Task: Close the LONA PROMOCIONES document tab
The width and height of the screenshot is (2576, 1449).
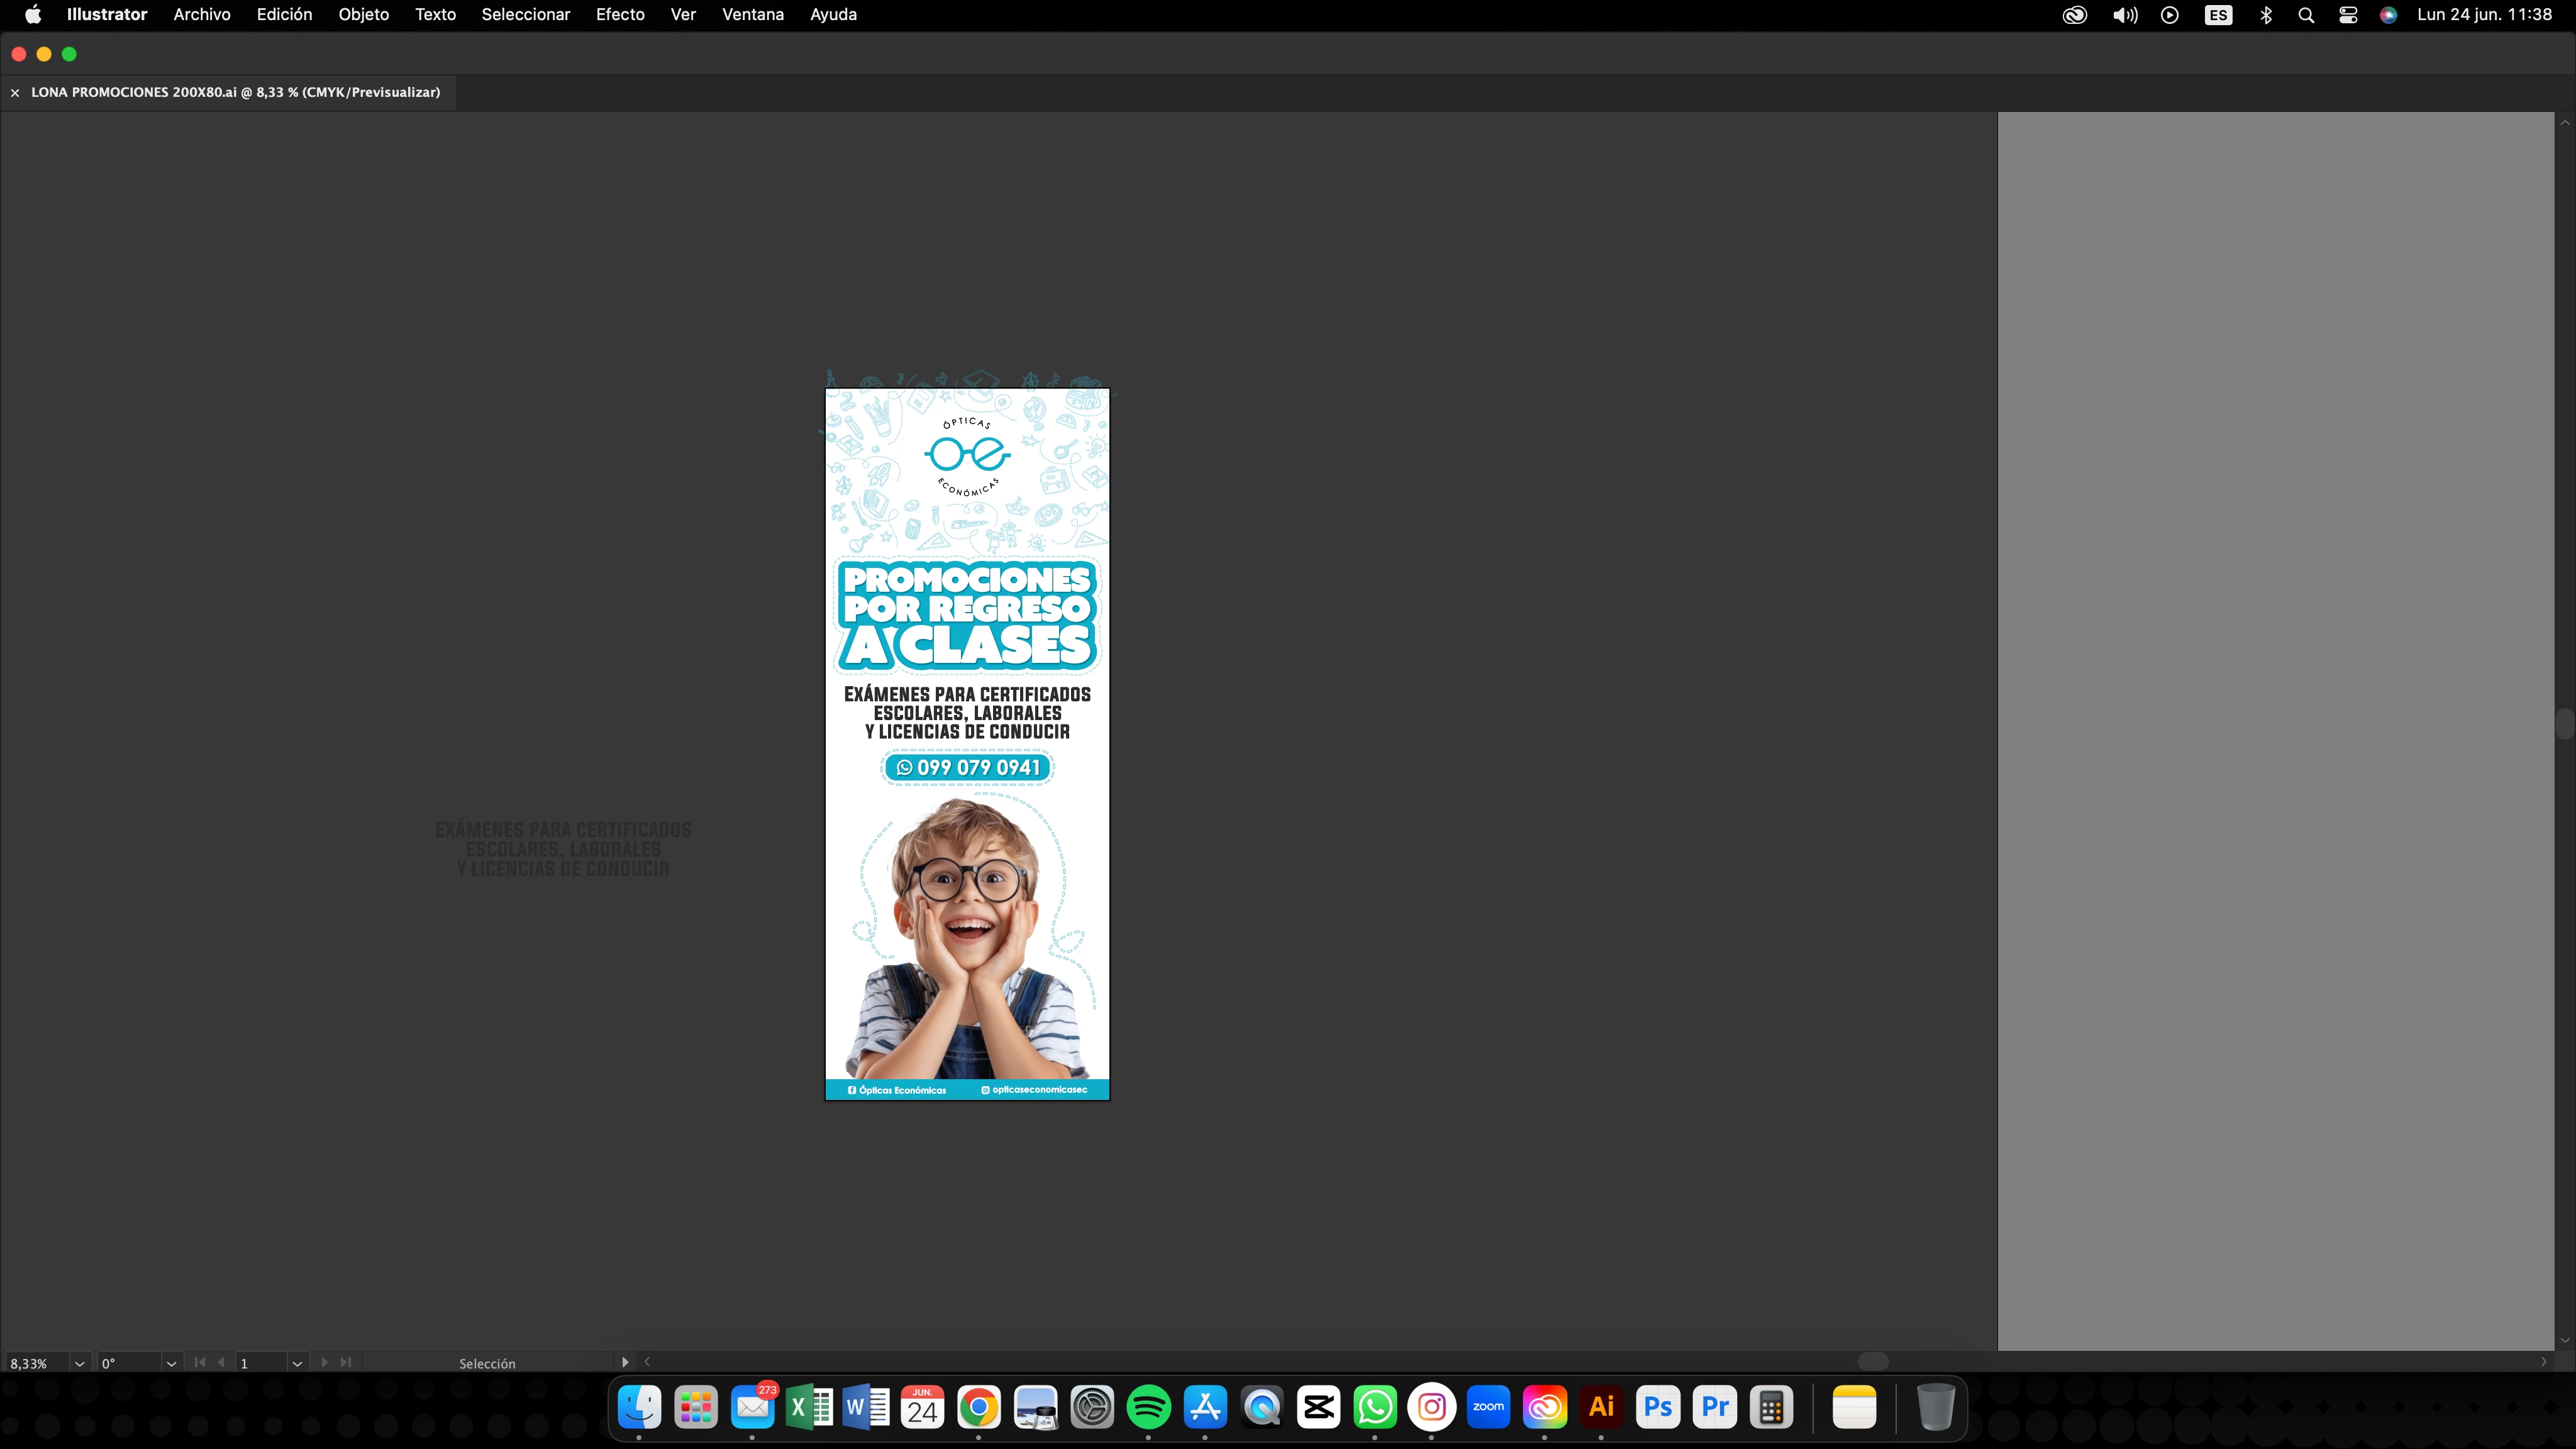Action: (15, 93)
